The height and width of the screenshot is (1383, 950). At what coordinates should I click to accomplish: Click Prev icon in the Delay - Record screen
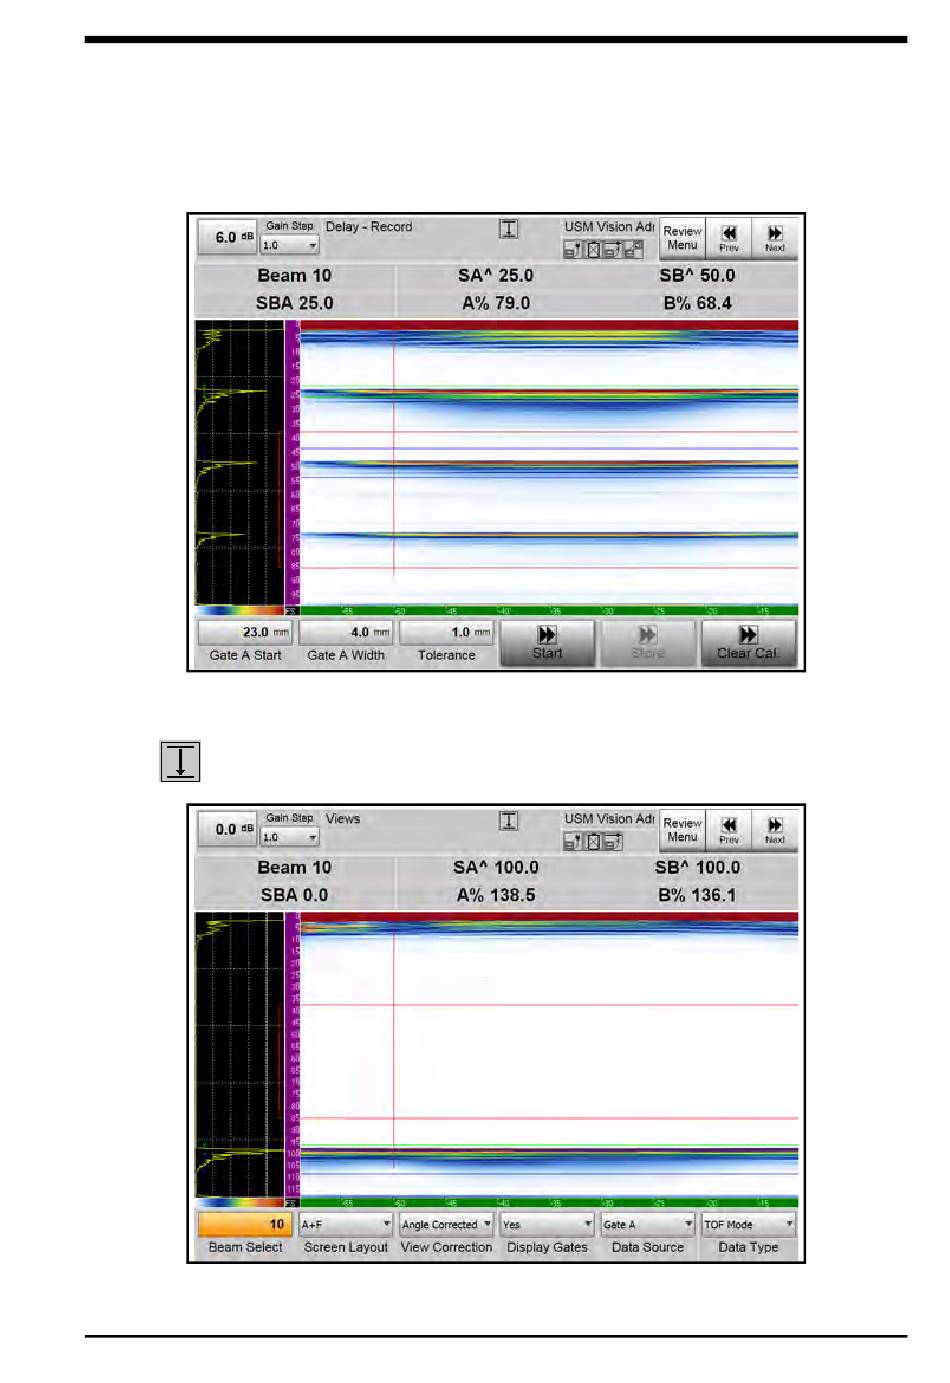point(729,238)
